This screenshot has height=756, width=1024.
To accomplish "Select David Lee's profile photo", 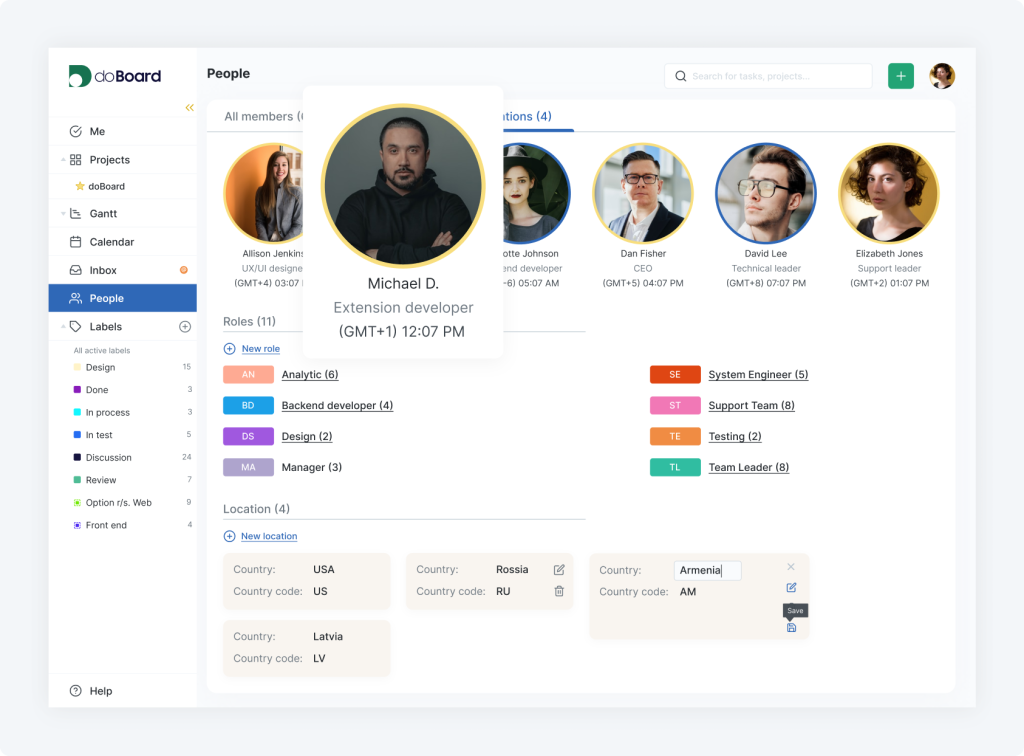I will point(765,193).
